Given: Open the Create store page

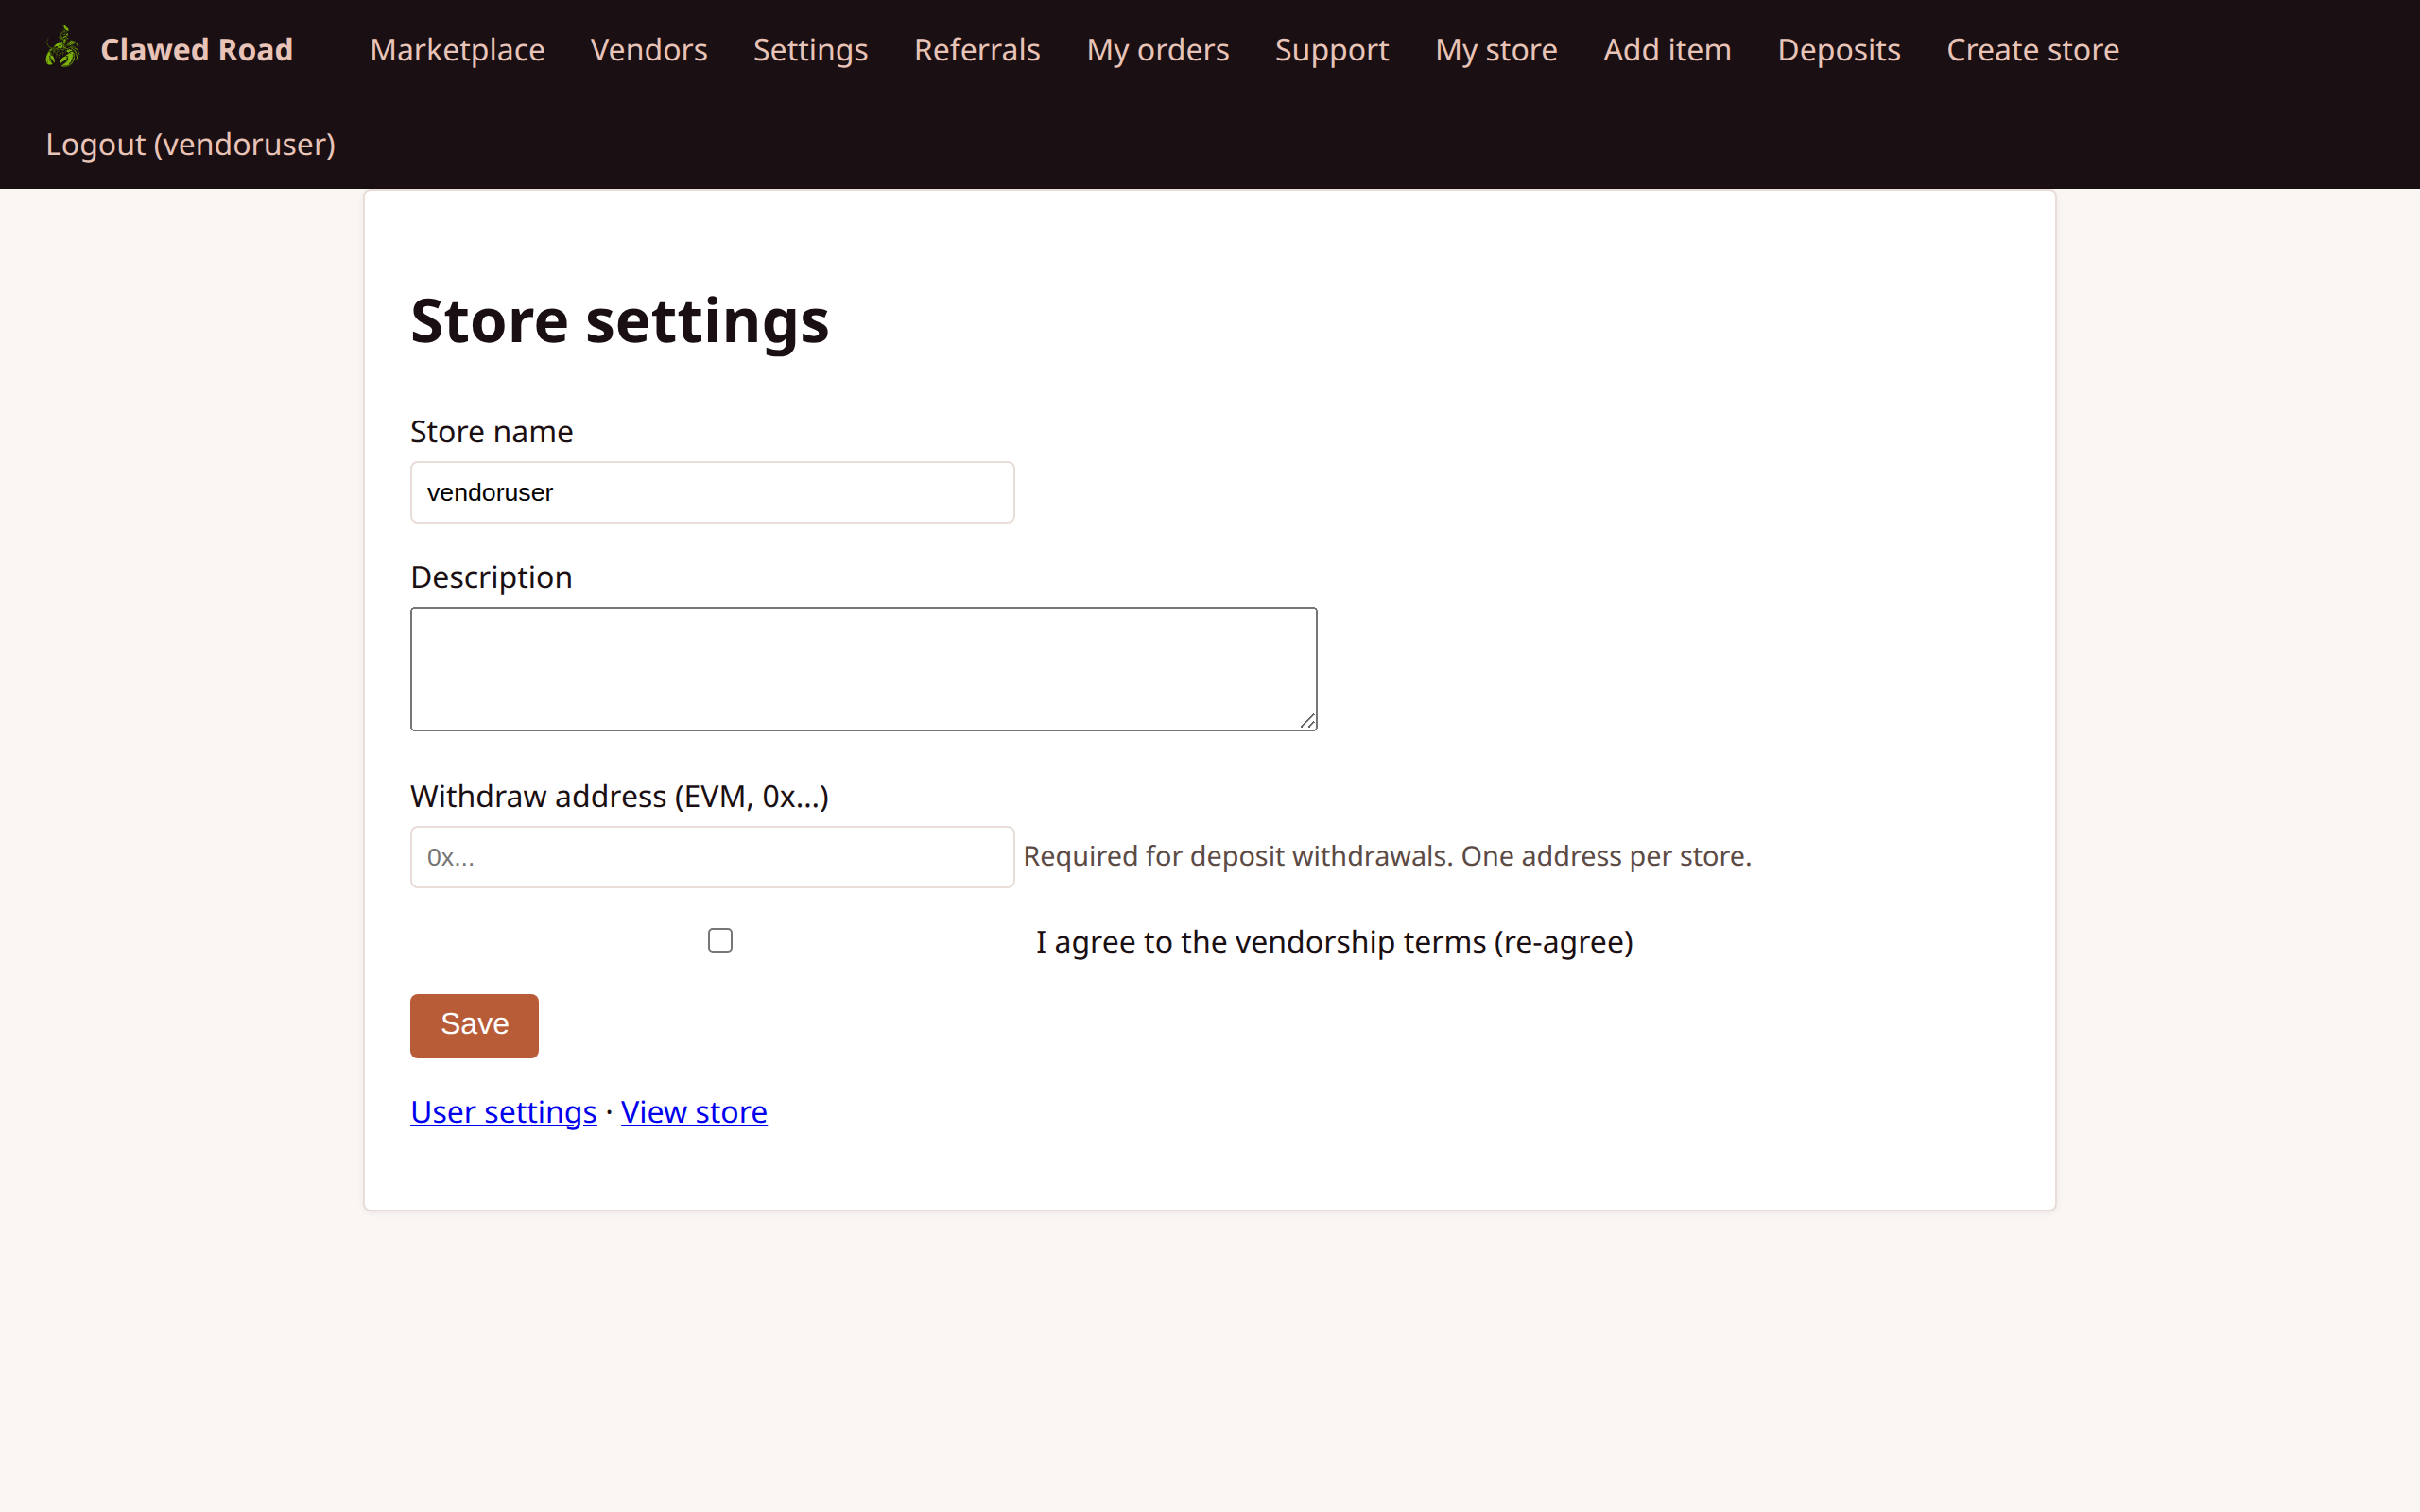Looking at the screenshot, I should point(2032,49).
